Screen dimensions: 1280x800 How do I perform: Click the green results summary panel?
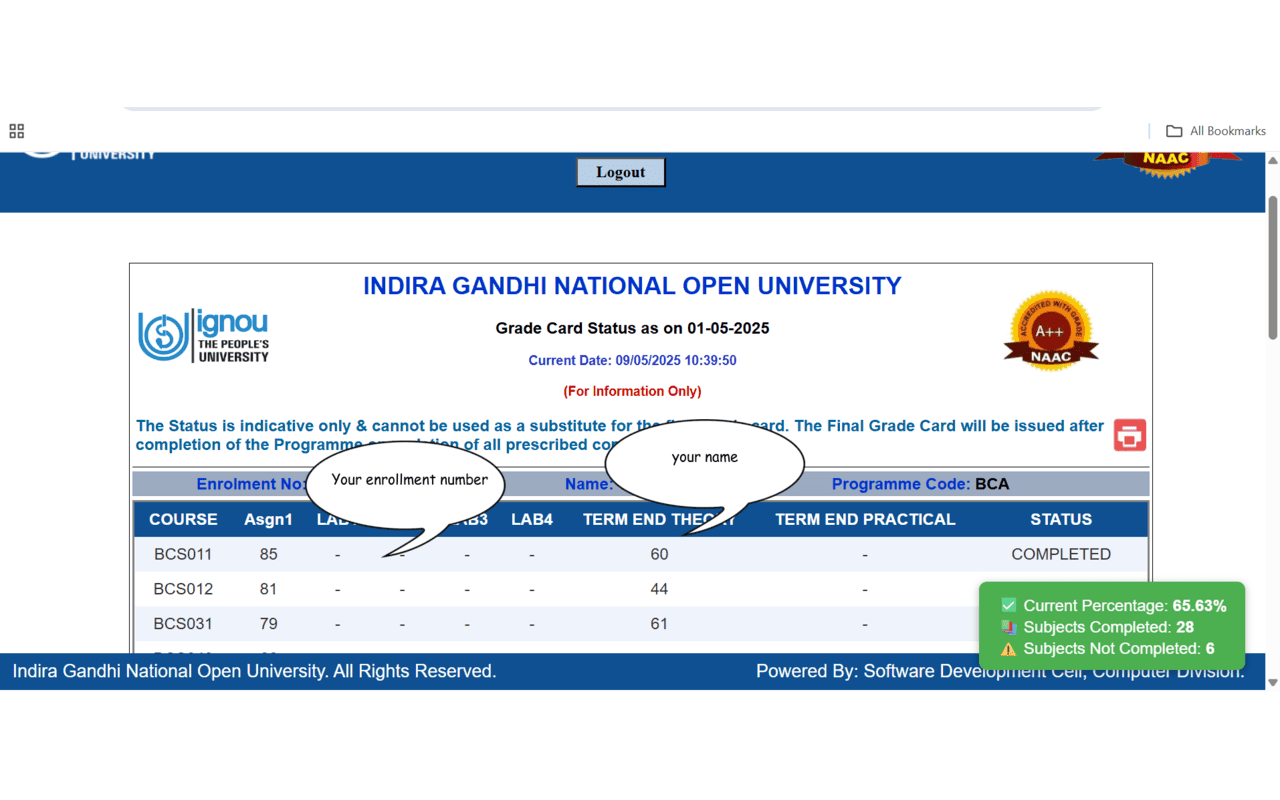click(x=1112, y=626)
